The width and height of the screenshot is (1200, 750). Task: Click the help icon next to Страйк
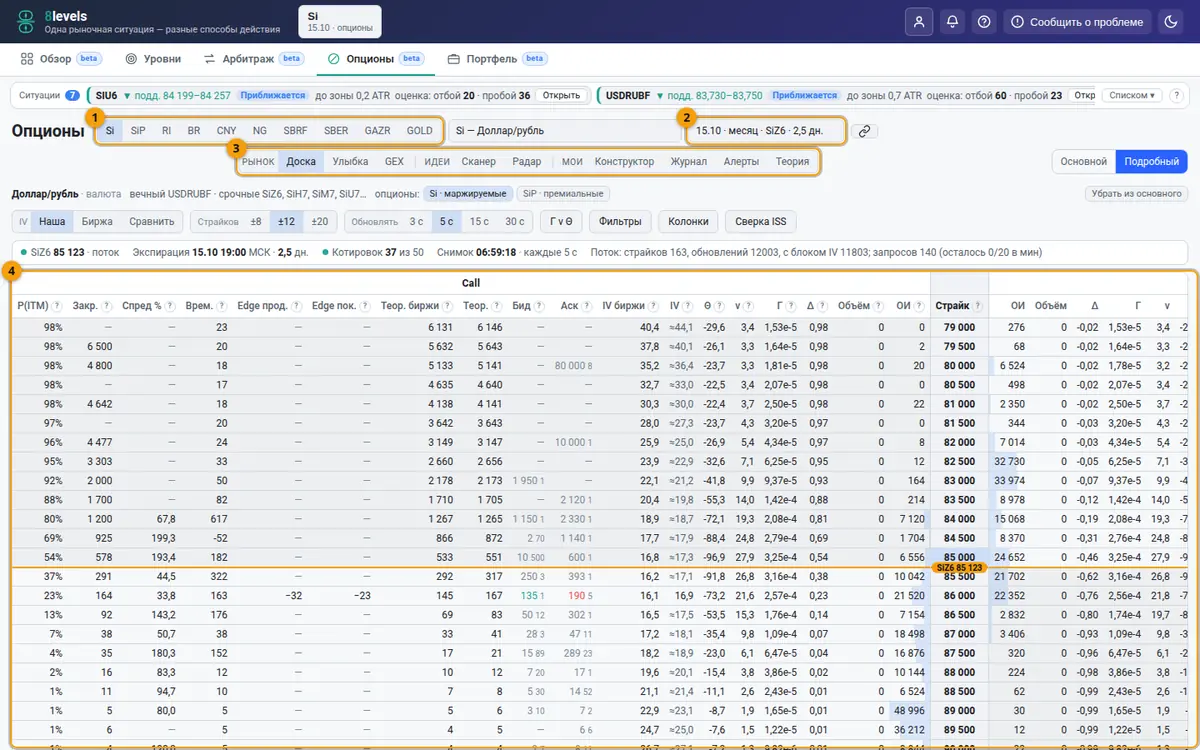click(x=980, y=305)
